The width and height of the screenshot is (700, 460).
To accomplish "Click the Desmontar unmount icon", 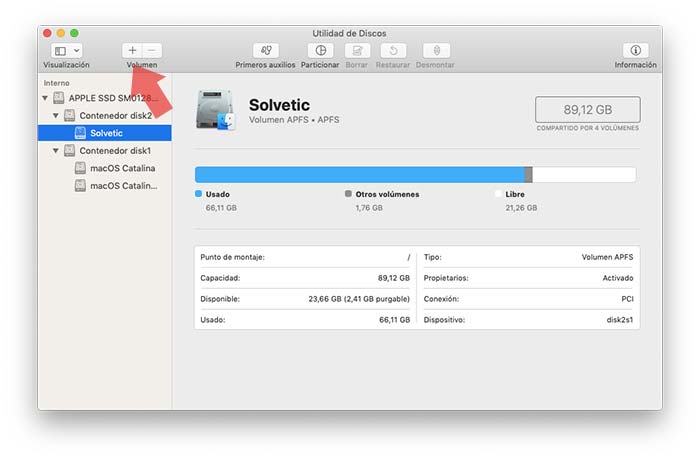I will pos(436,50).
